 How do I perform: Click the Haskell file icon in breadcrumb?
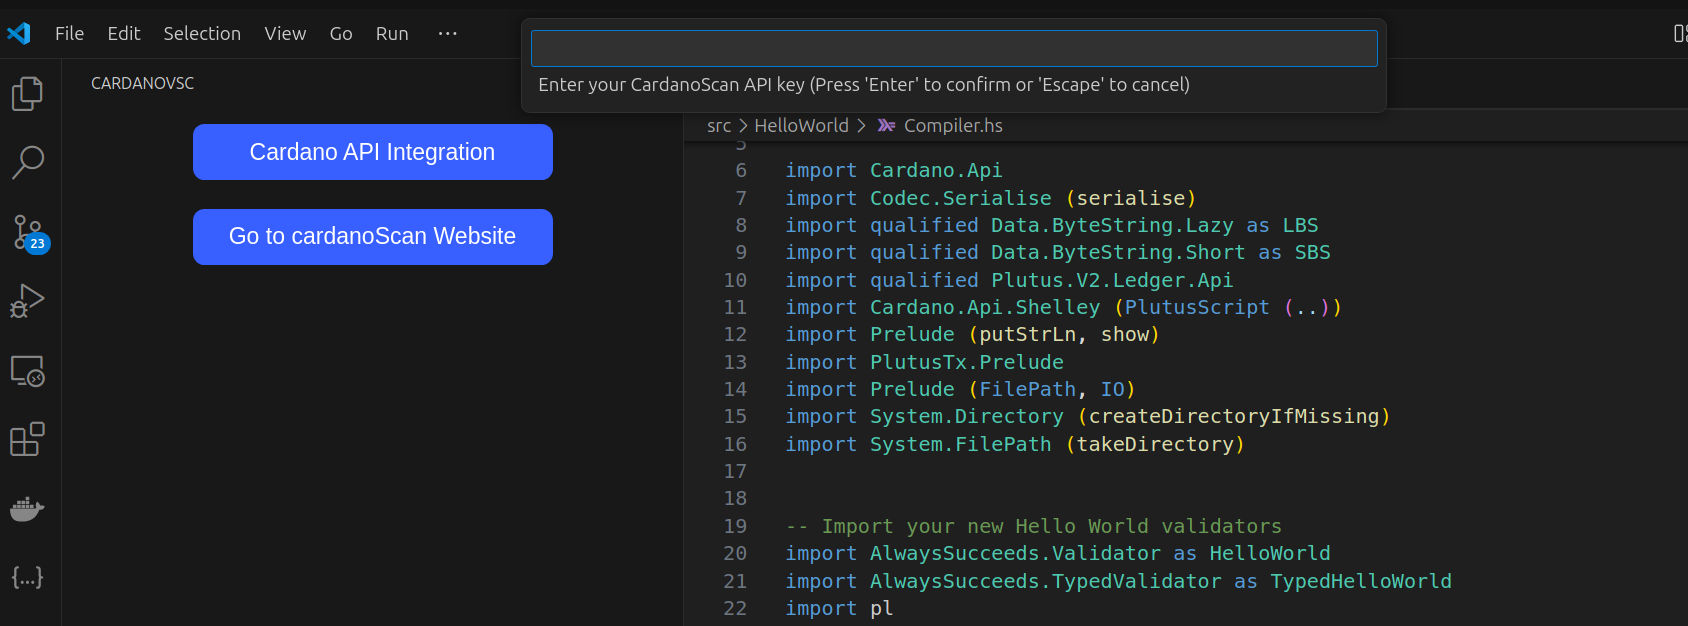coord(886,126)
